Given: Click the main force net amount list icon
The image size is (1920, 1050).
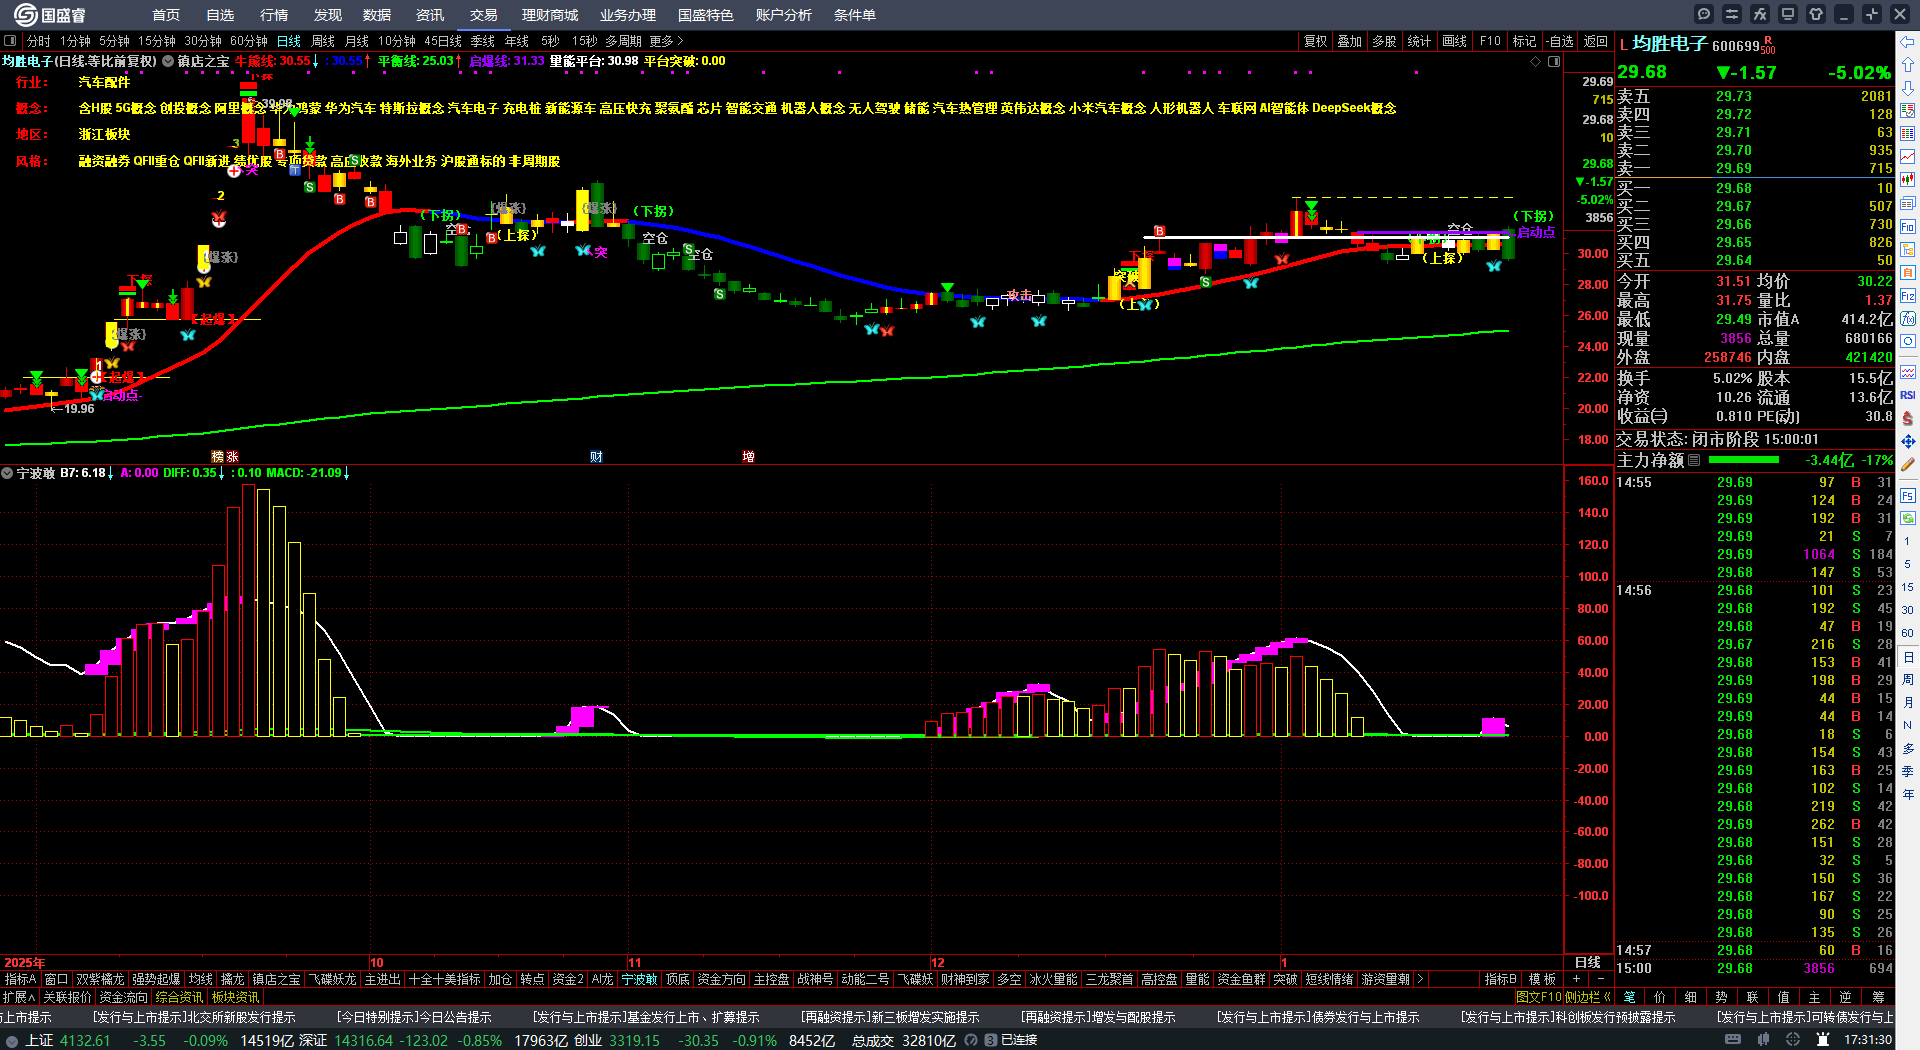Looking at the screenshot, I should pos(1694,461).
